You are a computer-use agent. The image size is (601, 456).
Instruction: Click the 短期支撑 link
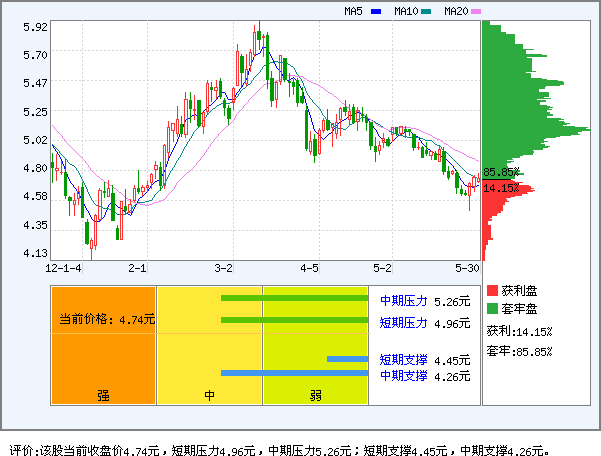click(x=403, y=359)
